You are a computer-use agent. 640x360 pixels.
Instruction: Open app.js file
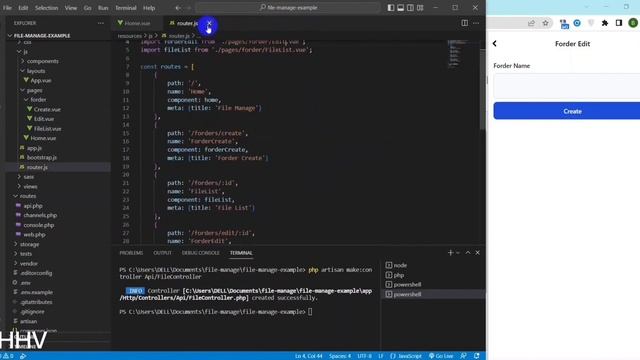coord(34,148)
